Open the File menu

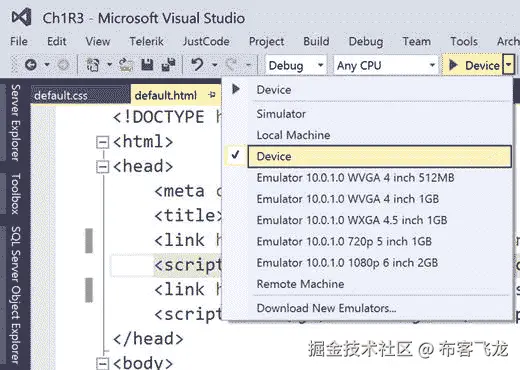(x=19, y=41)
